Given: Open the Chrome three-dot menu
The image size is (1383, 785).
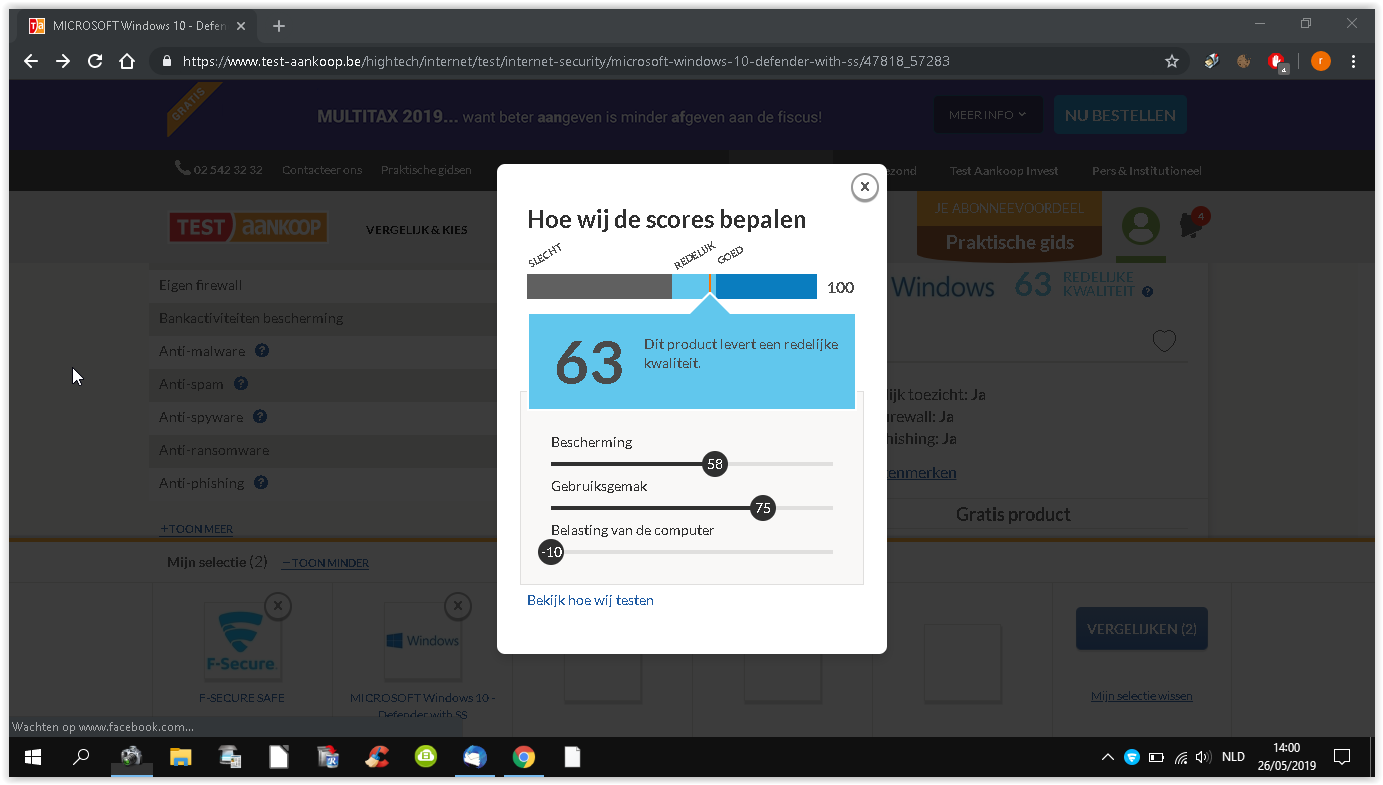Looking at the screenshot, I should (x=1353, y=61).
